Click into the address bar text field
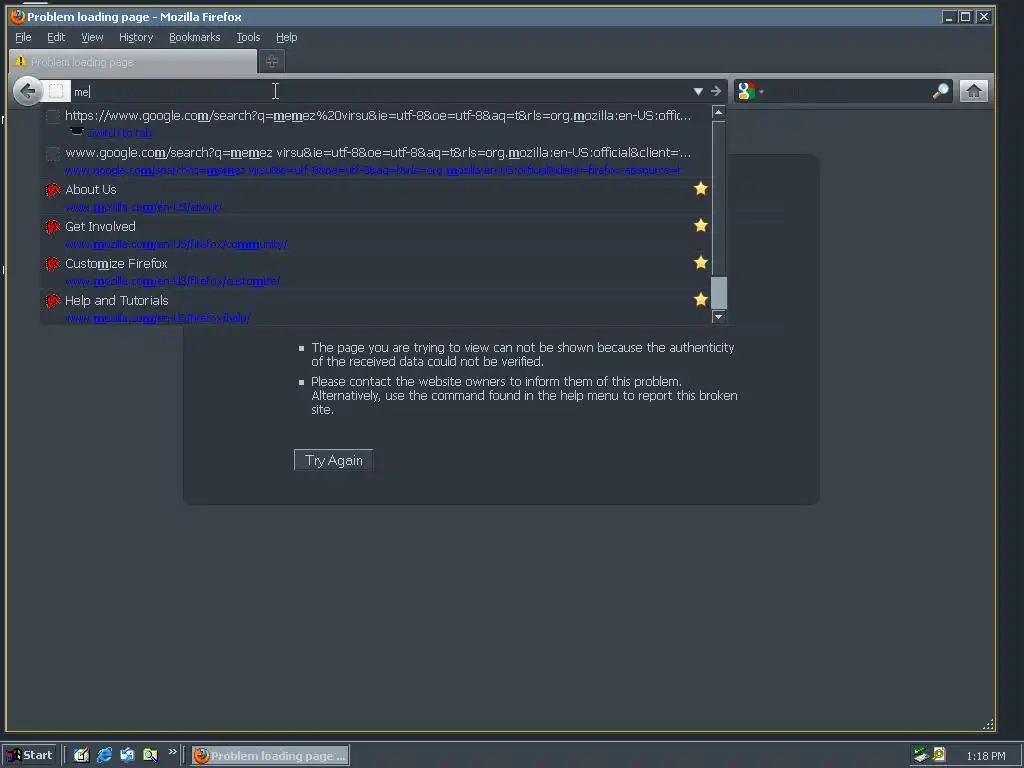The width and height of the screenshot is (1024, 768). point(379,91)
